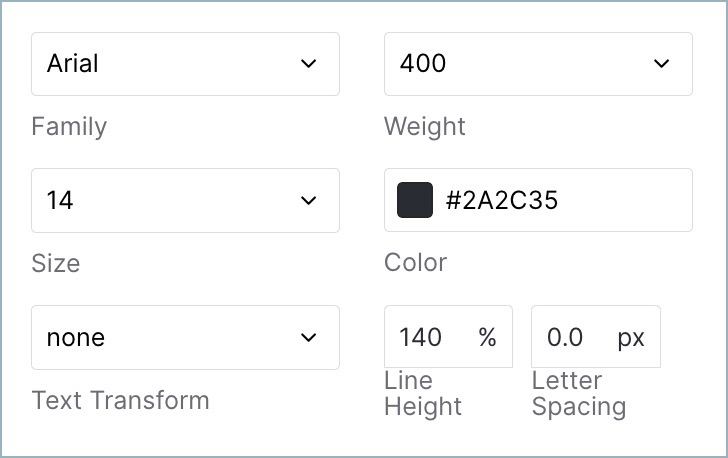Click the Text Transform label
The height and width of the screenshot is (458, 728).
(x=120, y=400)
